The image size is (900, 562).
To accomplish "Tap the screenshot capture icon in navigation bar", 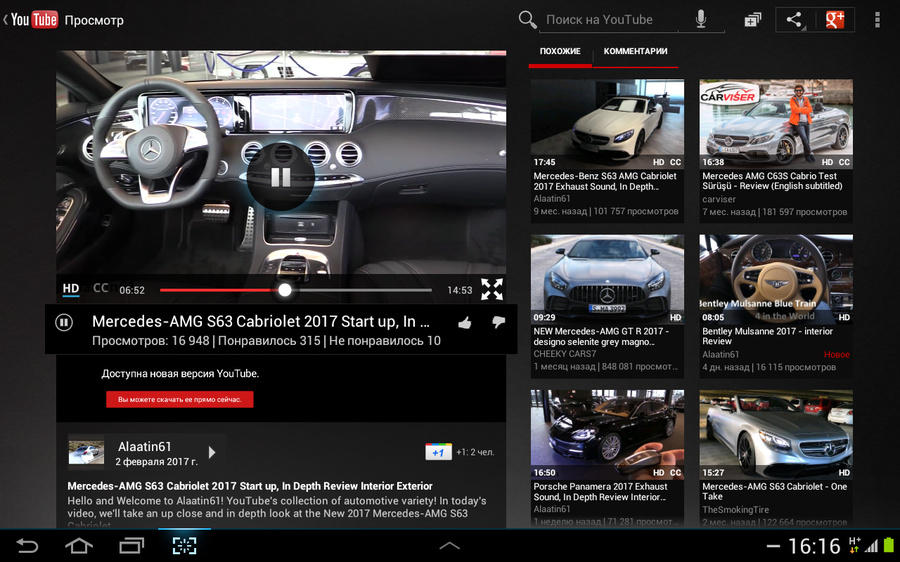I will (184, 545).
